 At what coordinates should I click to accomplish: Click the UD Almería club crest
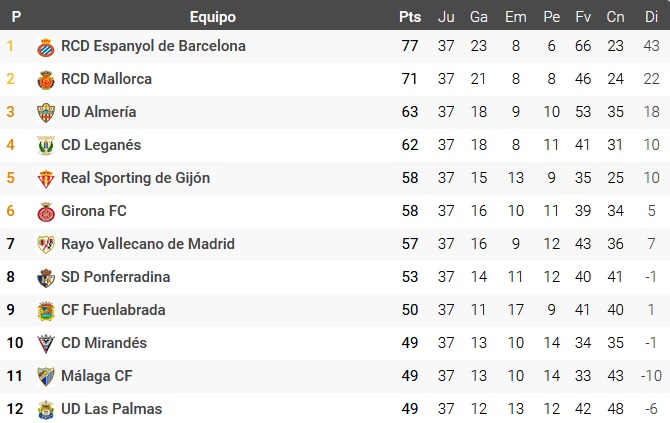pyautogui.click(x=45, y=112)
